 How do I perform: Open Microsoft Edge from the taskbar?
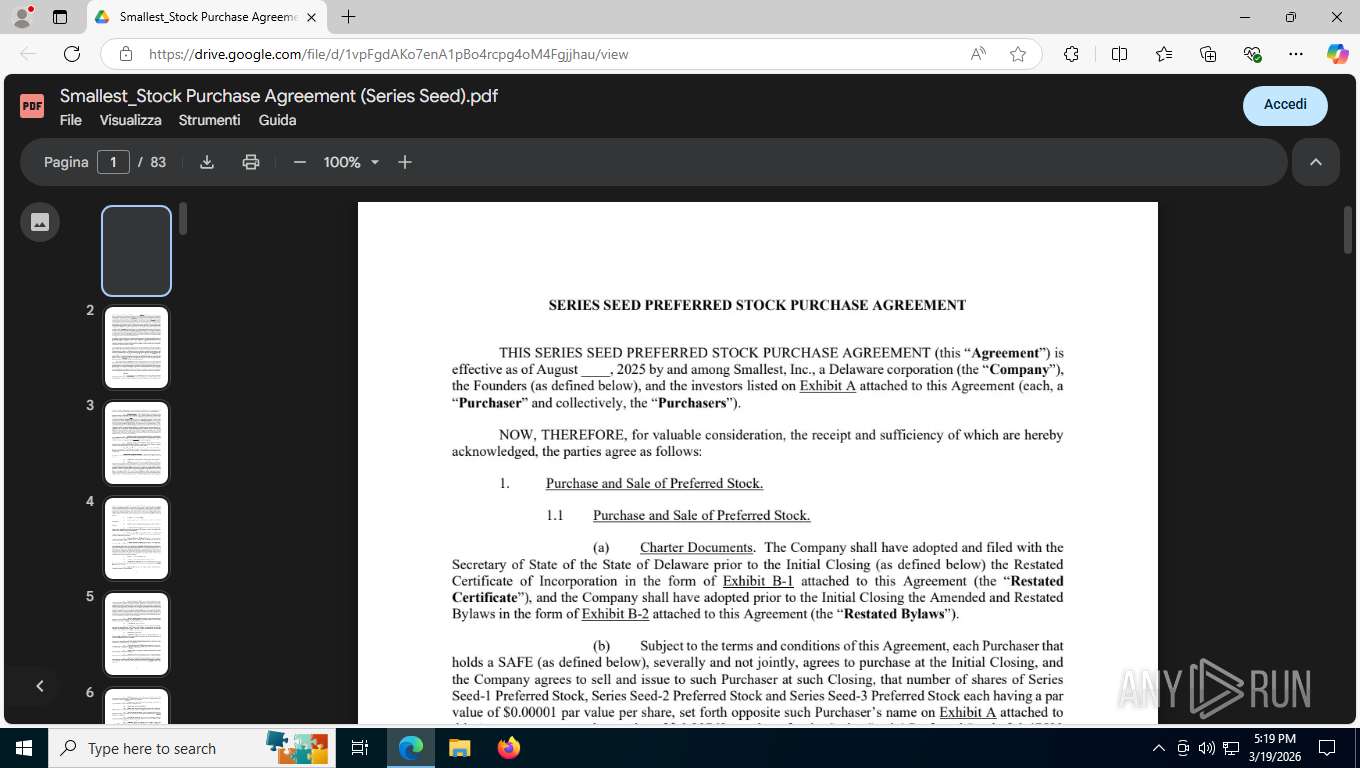410,748
